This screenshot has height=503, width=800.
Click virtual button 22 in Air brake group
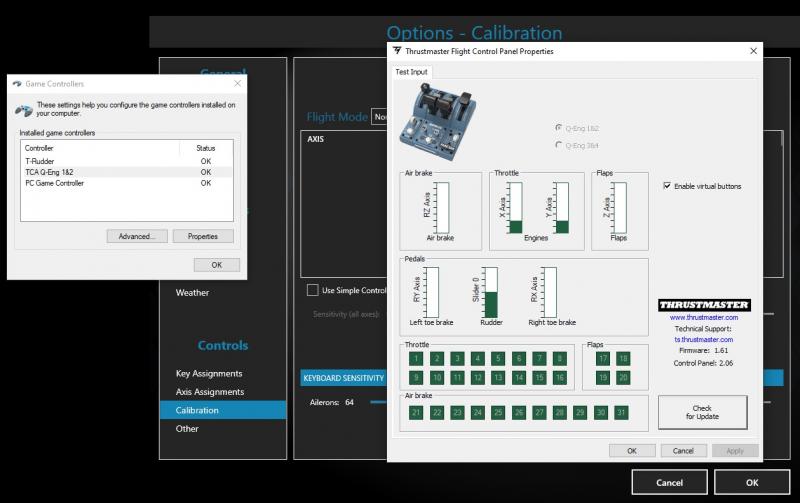[x=437, y=413]
